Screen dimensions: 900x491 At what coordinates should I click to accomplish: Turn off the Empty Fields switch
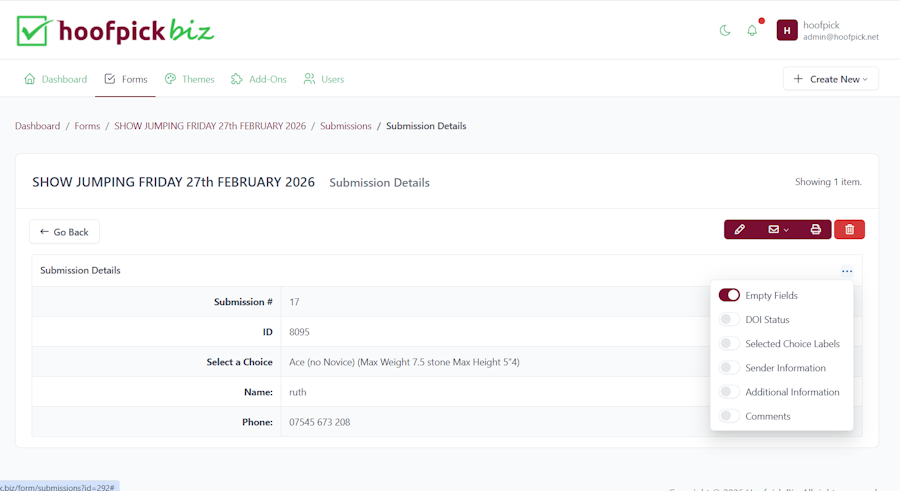tap(729, 295)
